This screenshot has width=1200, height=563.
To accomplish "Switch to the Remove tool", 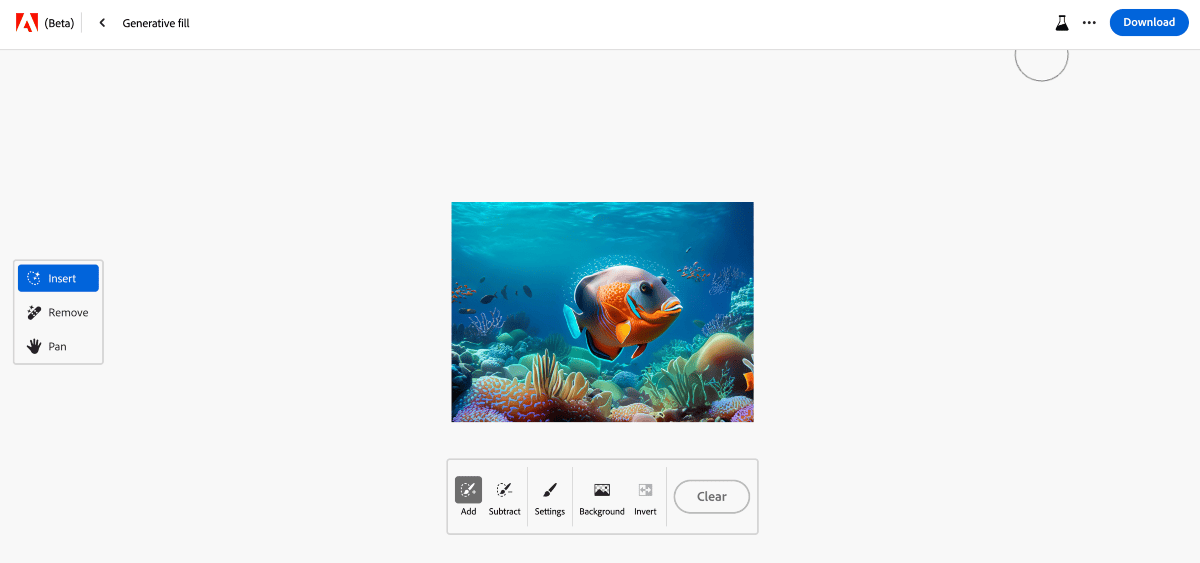I will coord(58,312).
